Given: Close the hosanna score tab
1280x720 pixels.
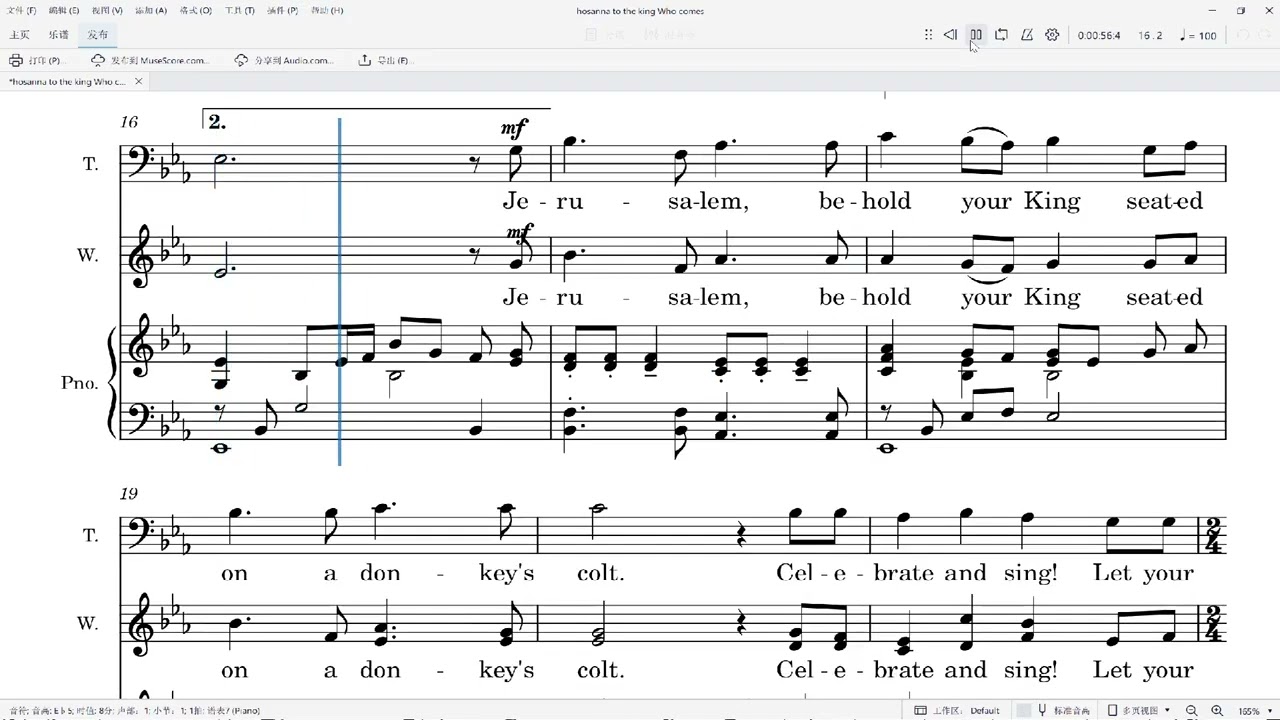Looking at the screenshot, I should pos(139,82).
